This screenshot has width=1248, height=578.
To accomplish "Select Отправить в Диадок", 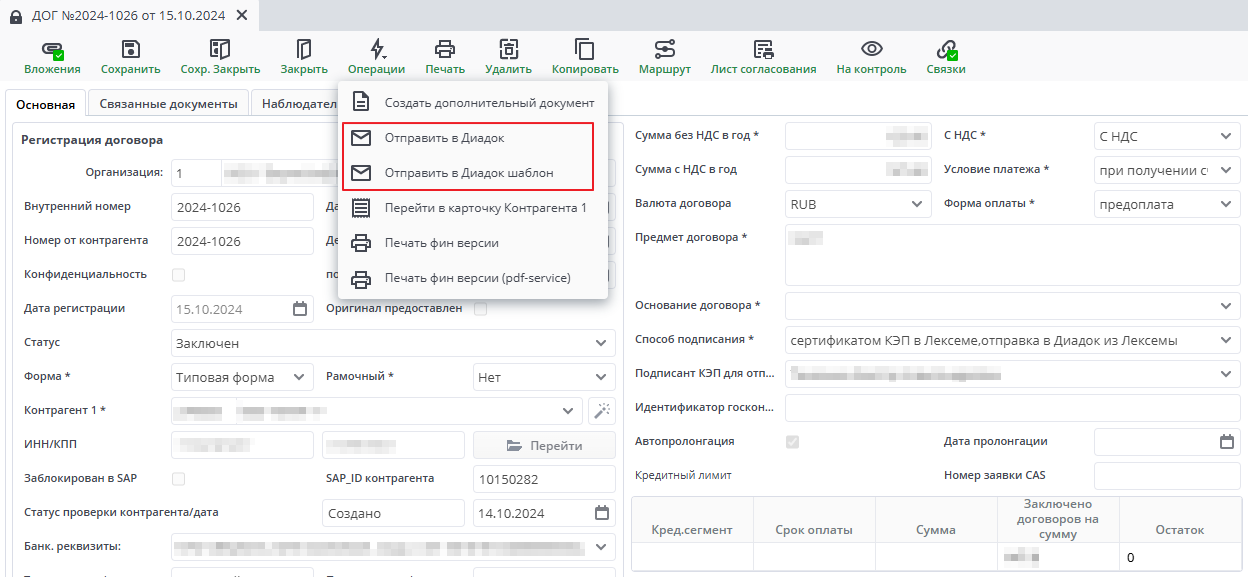I will coord(473,138).
